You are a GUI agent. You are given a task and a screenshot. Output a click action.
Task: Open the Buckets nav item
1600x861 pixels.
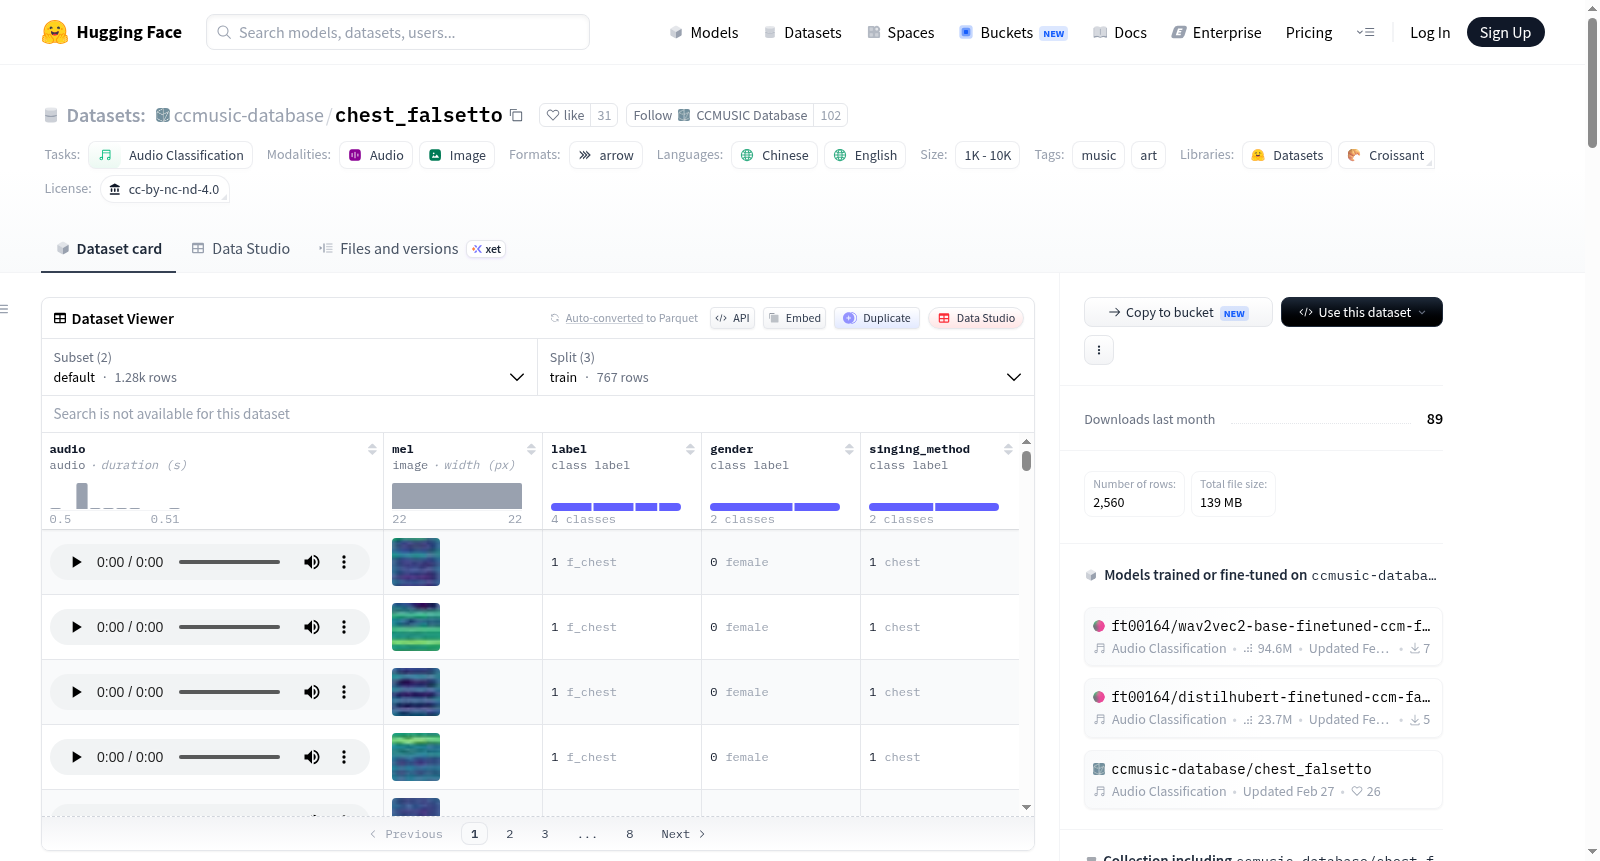[1013, 32]
